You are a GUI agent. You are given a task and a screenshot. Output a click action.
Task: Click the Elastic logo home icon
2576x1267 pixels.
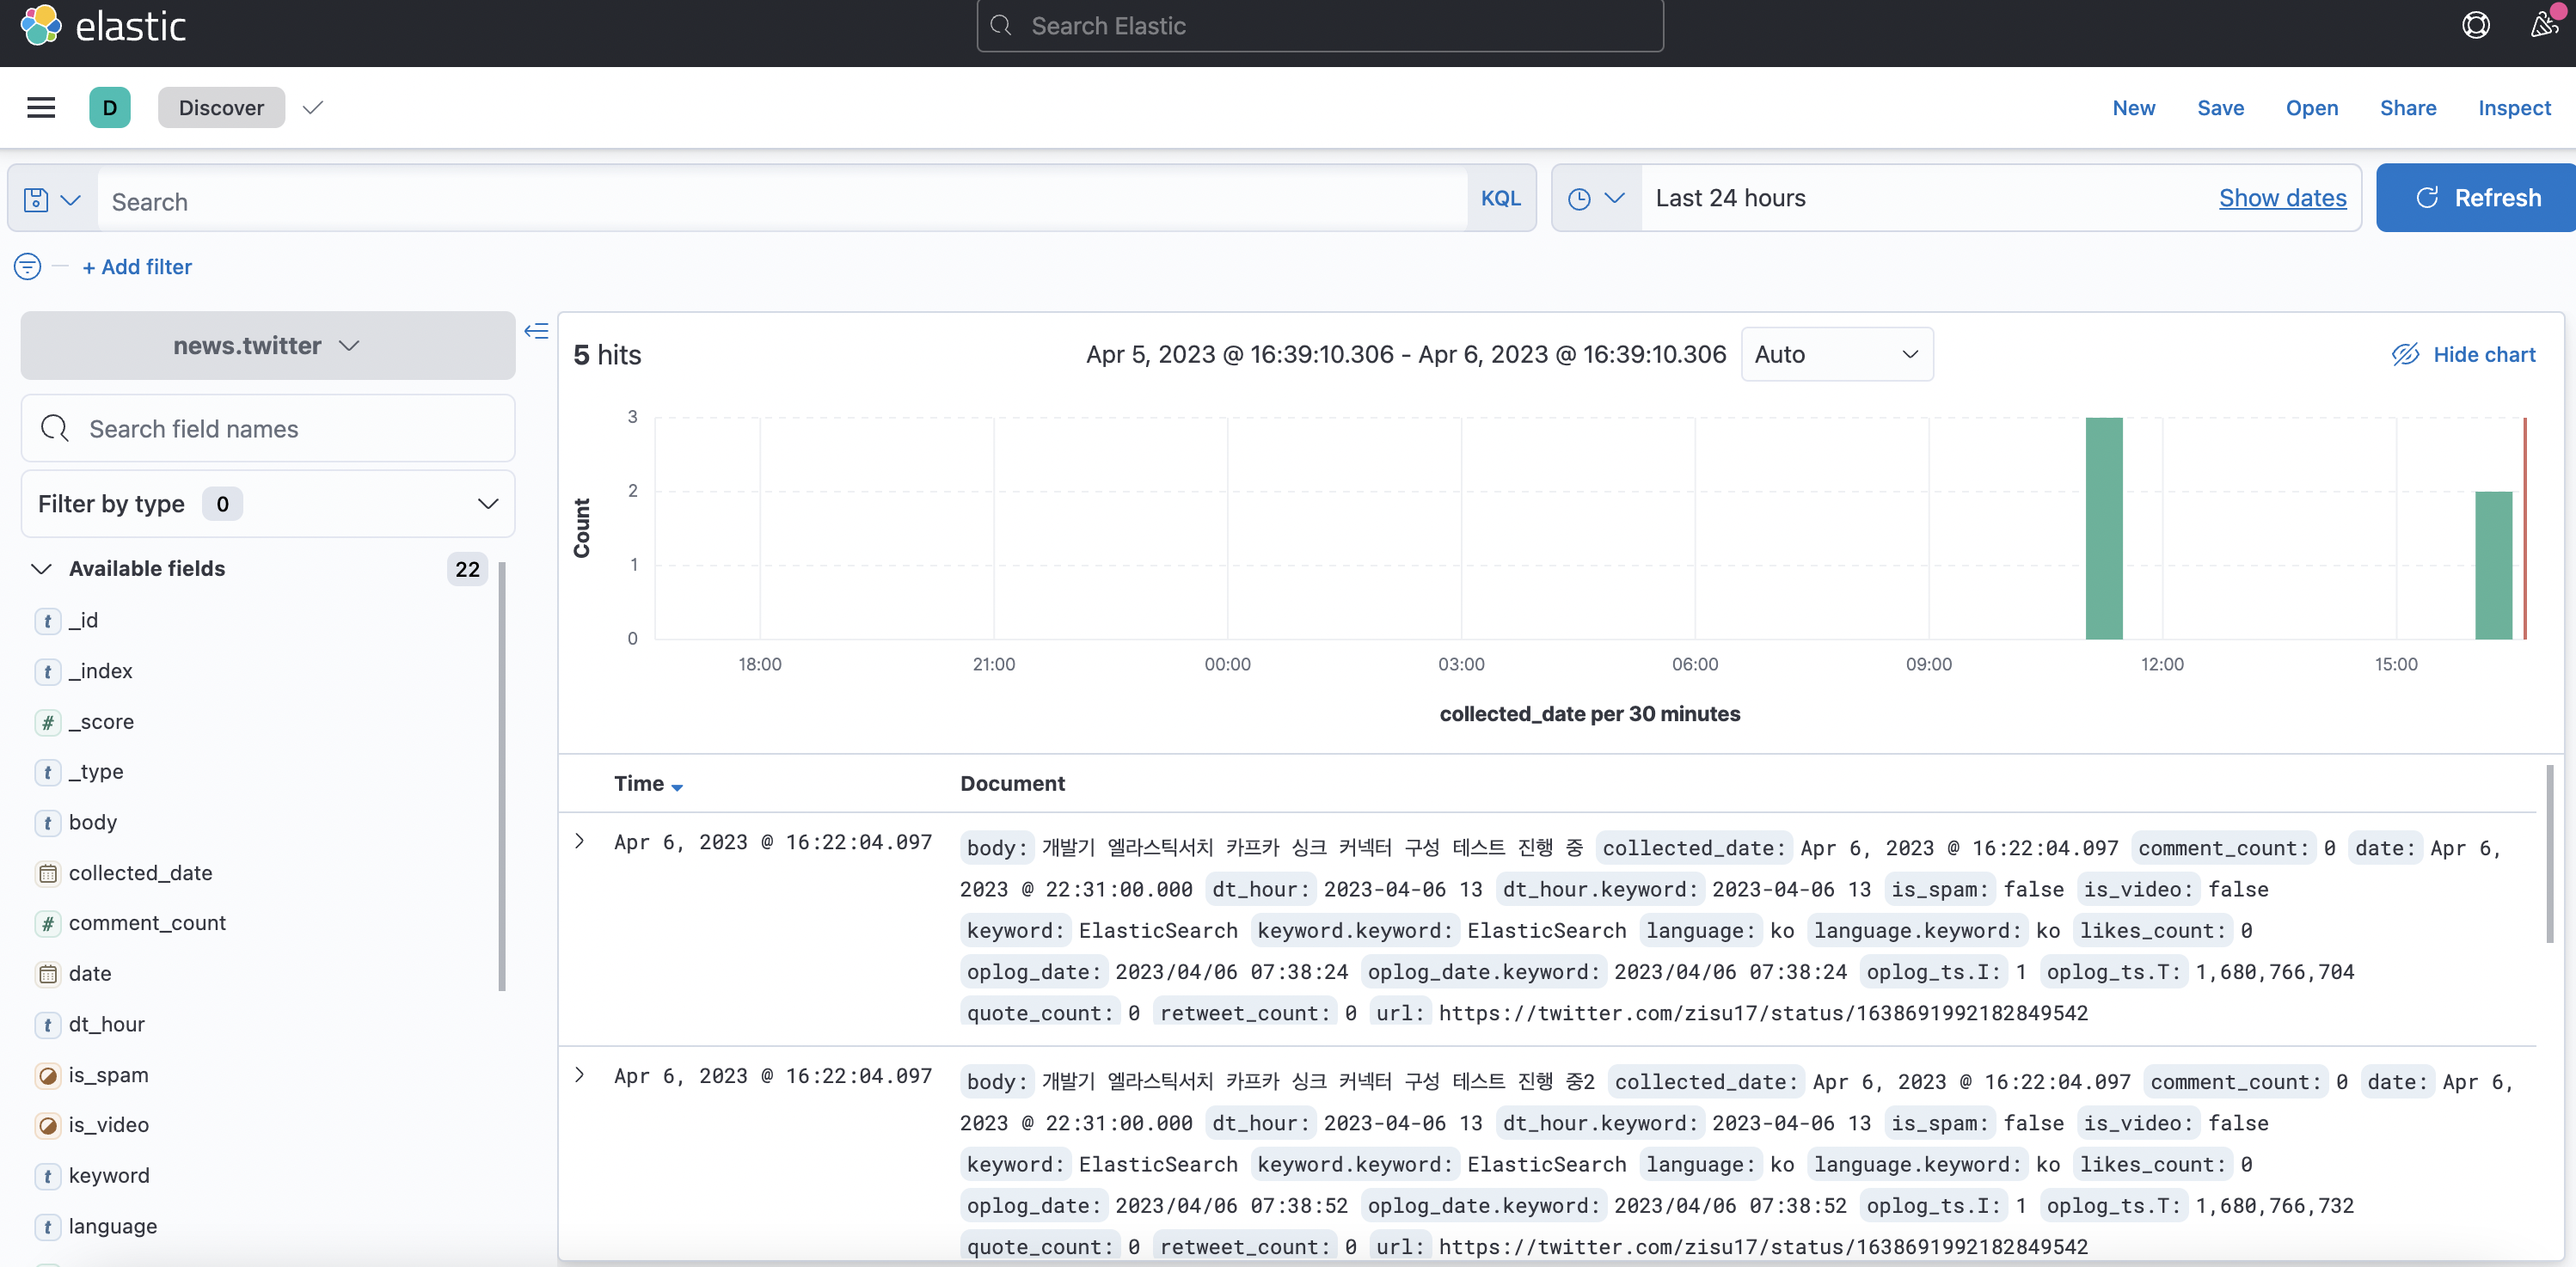(41, 26)
